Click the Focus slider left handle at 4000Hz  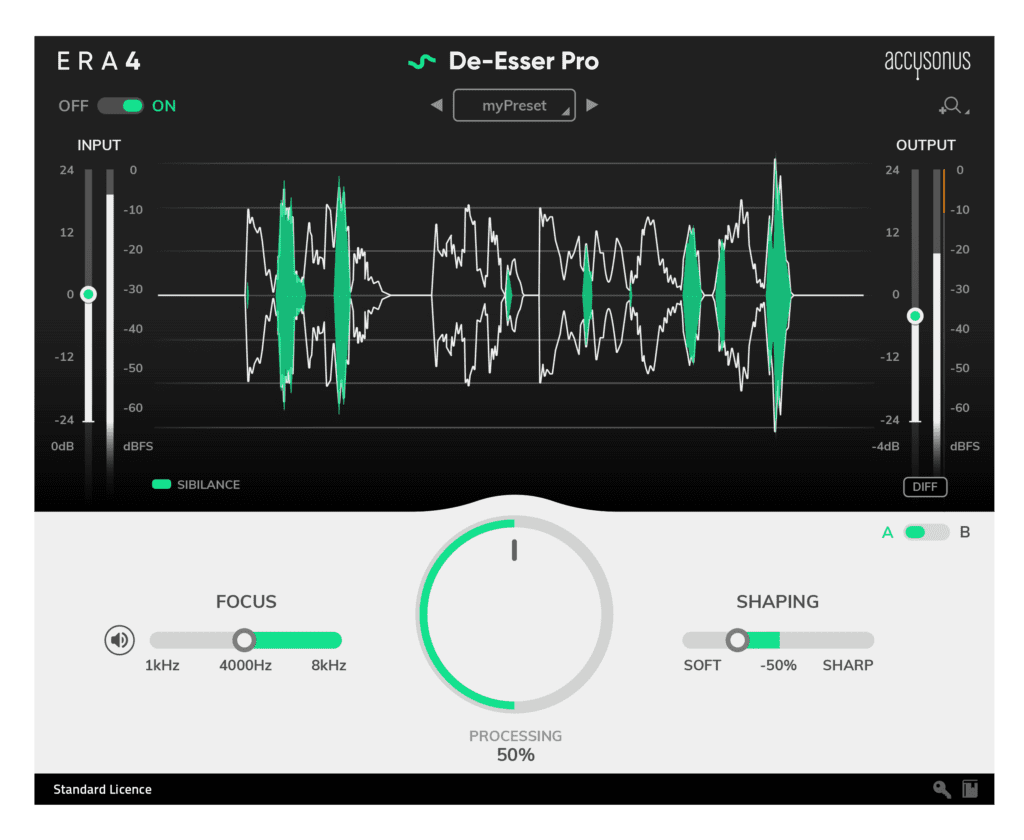[244, 640]
